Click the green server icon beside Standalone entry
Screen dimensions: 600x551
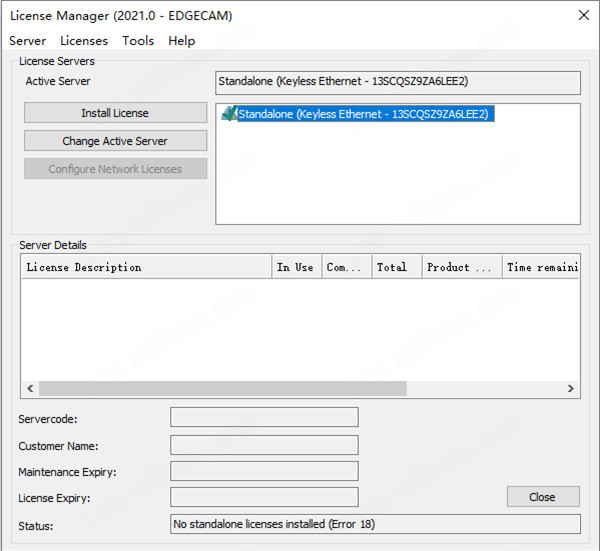[x=229, y=114]
